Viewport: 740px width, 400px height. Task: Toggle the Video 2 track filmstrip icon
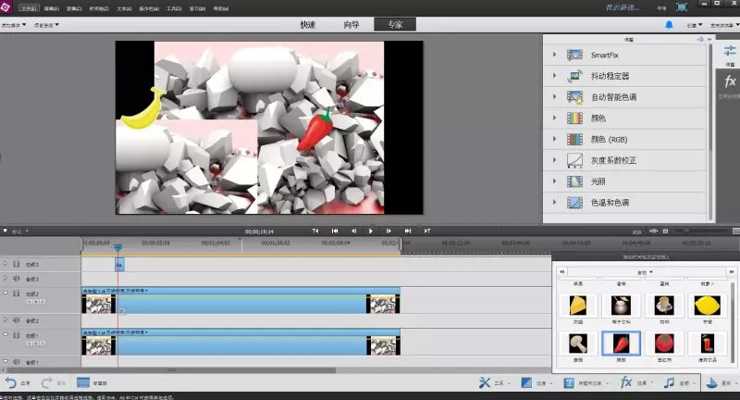(x=16, y=293)
